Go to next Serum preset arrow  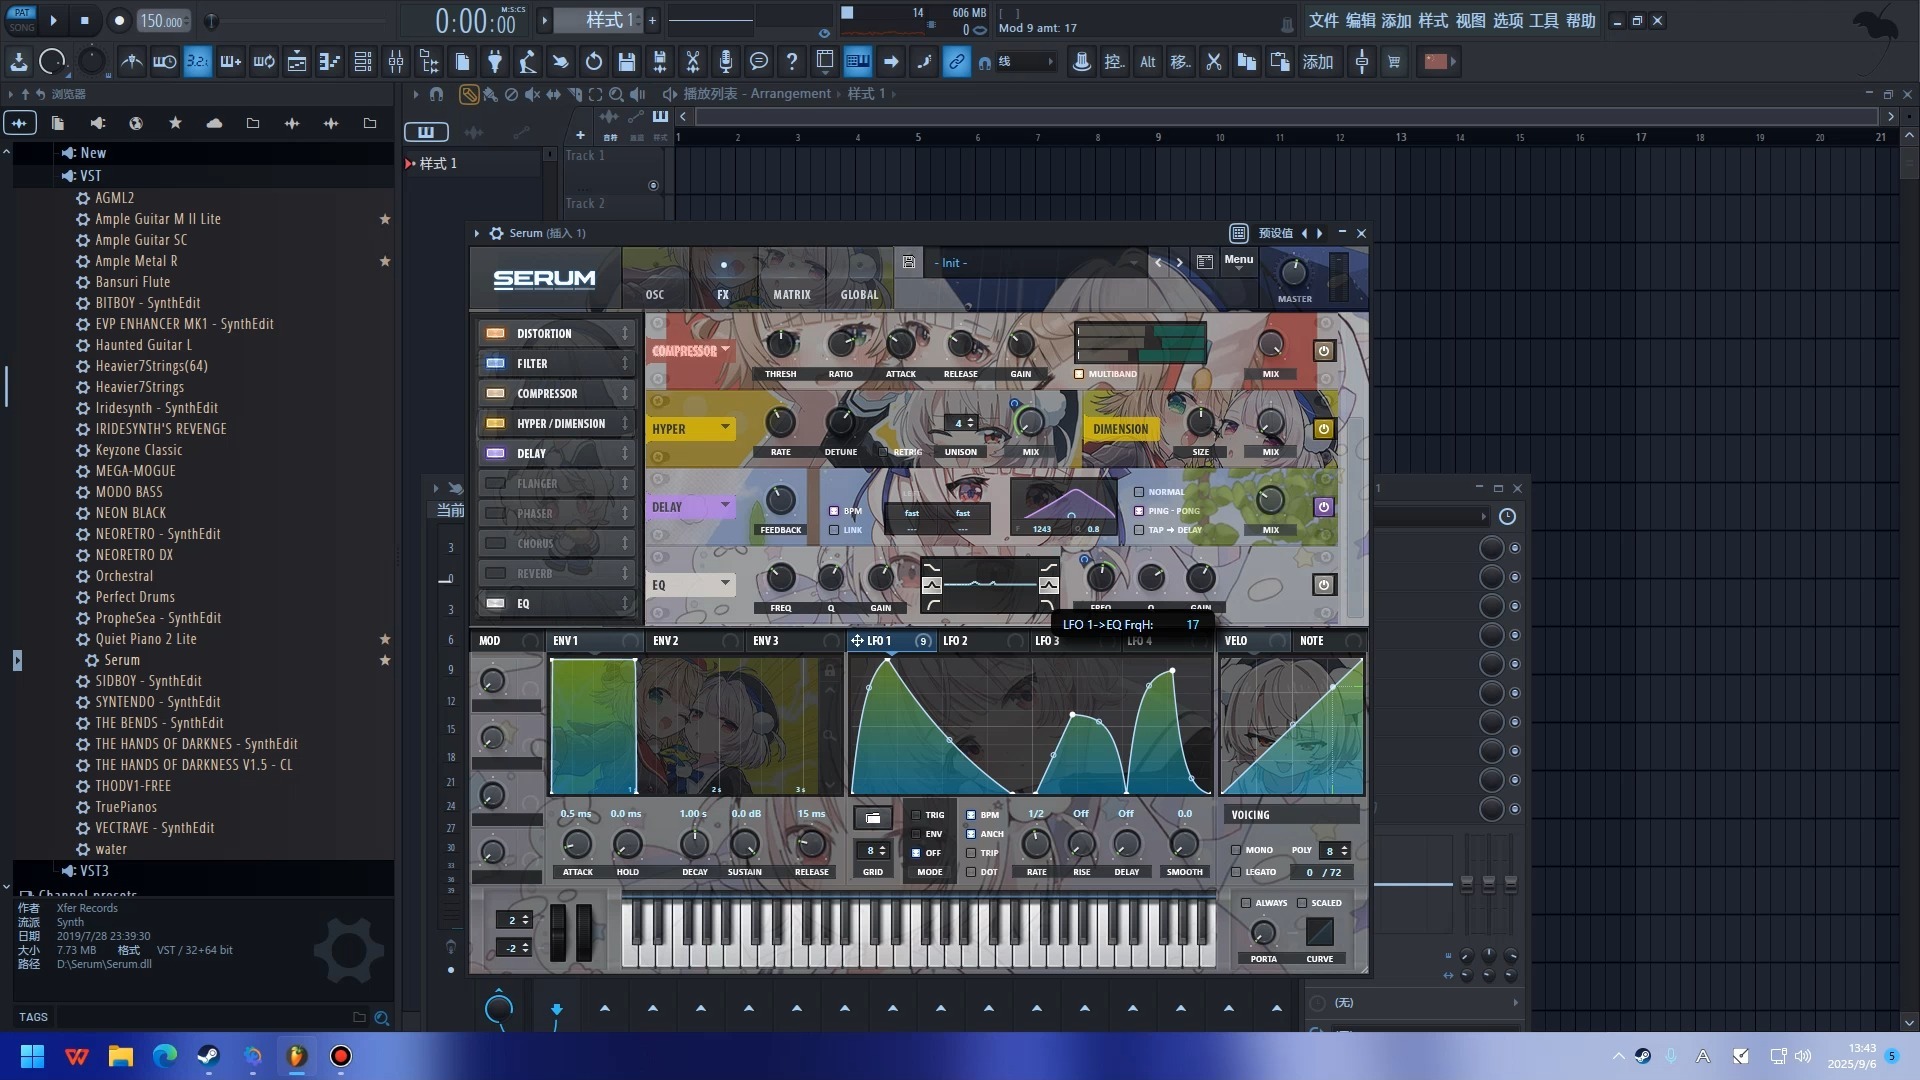point(1179,262)
